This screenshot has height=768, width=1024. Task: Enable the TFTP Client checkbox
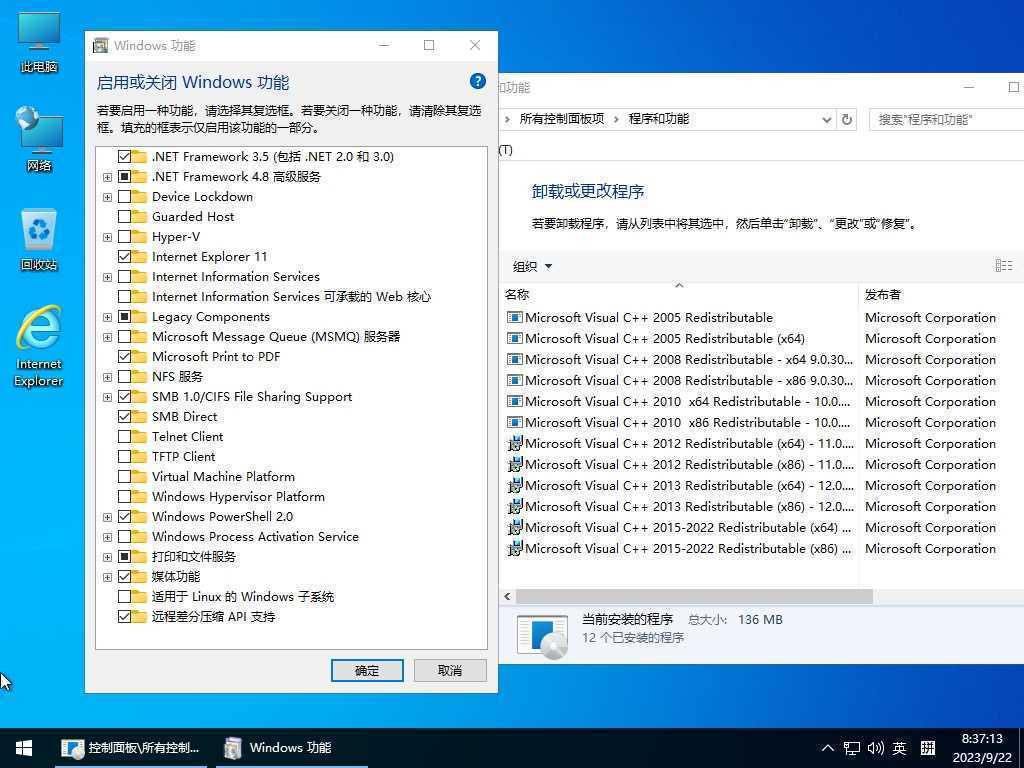pos(124,456)
